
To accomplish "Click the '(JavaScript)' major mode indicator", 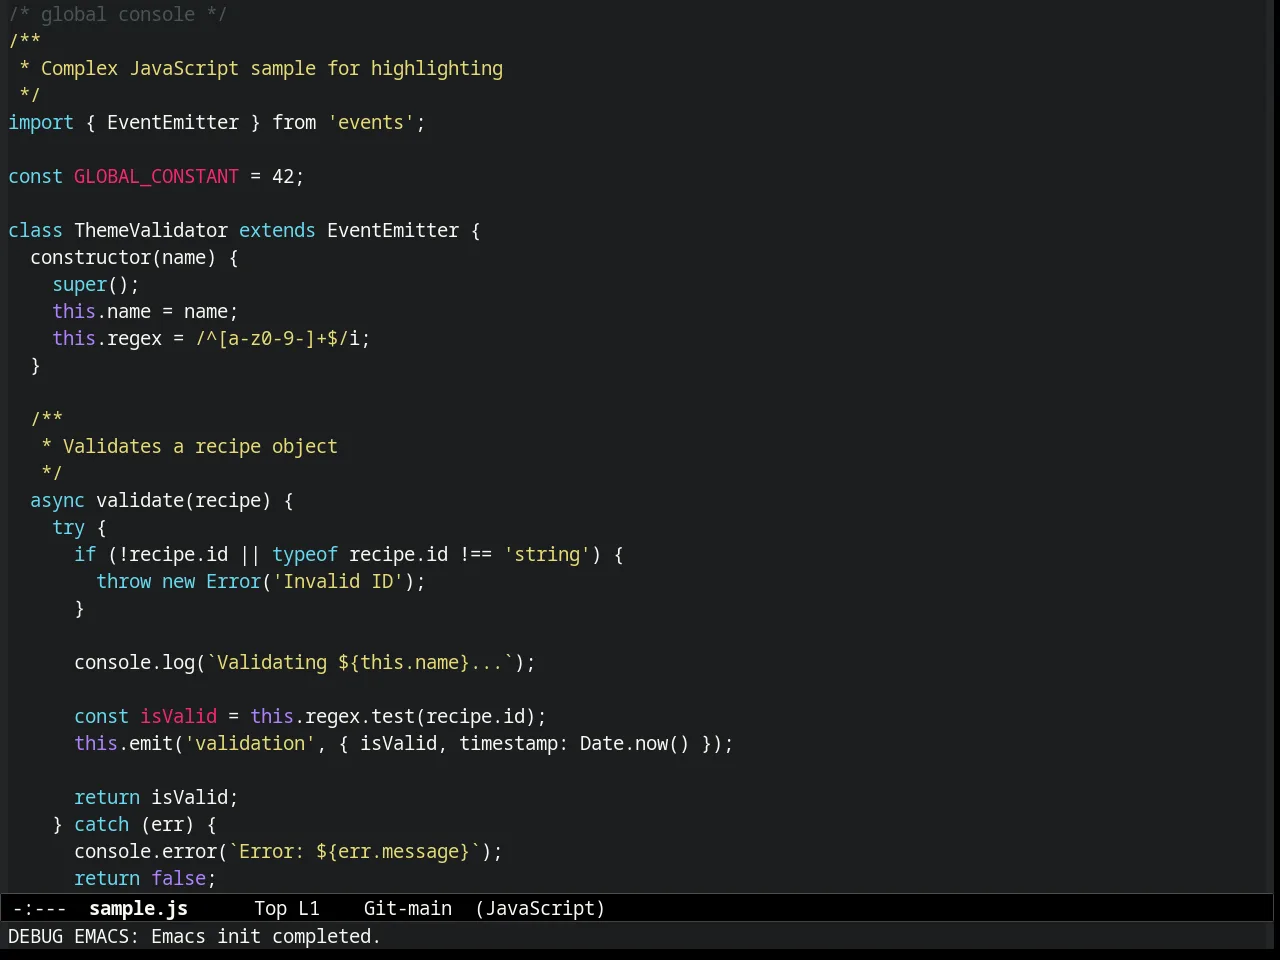I will click(x=540, y=908).
